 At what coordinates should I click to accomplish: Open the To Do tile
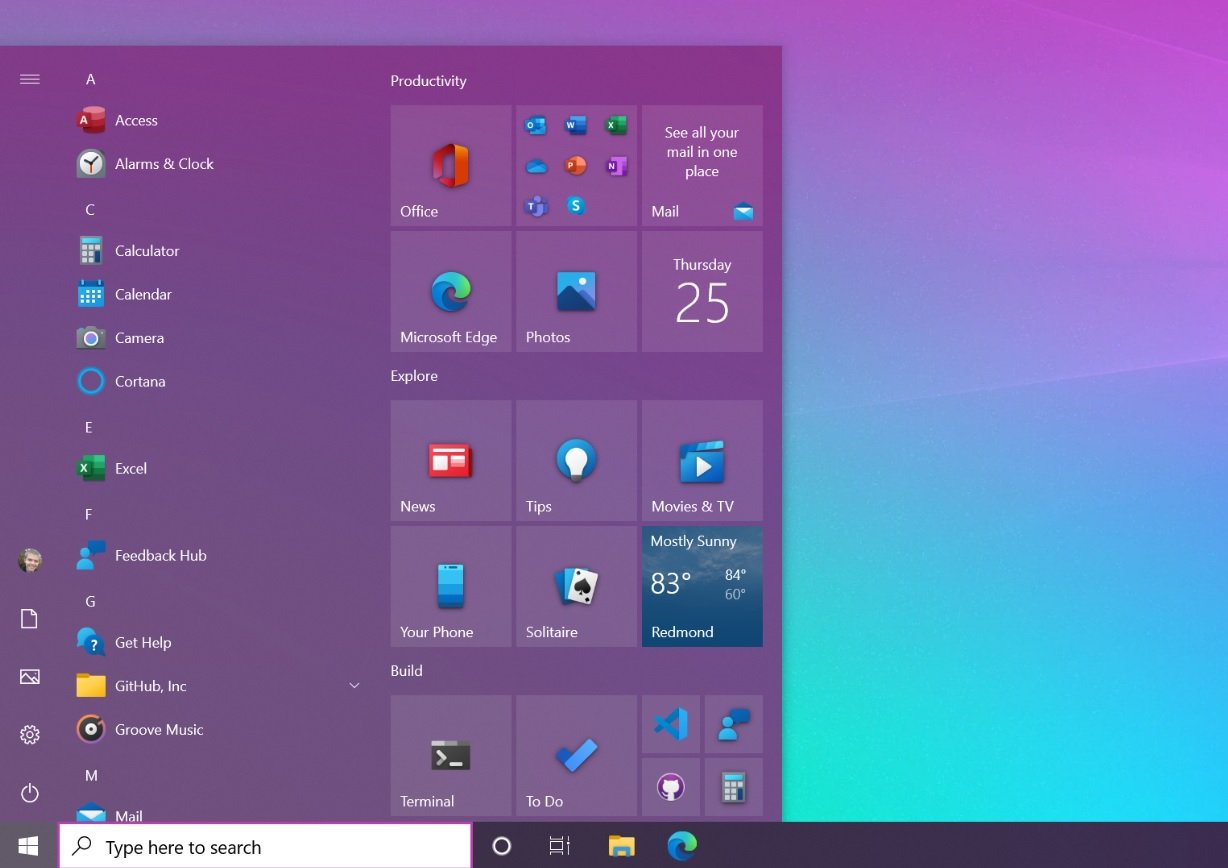[576, 755]
